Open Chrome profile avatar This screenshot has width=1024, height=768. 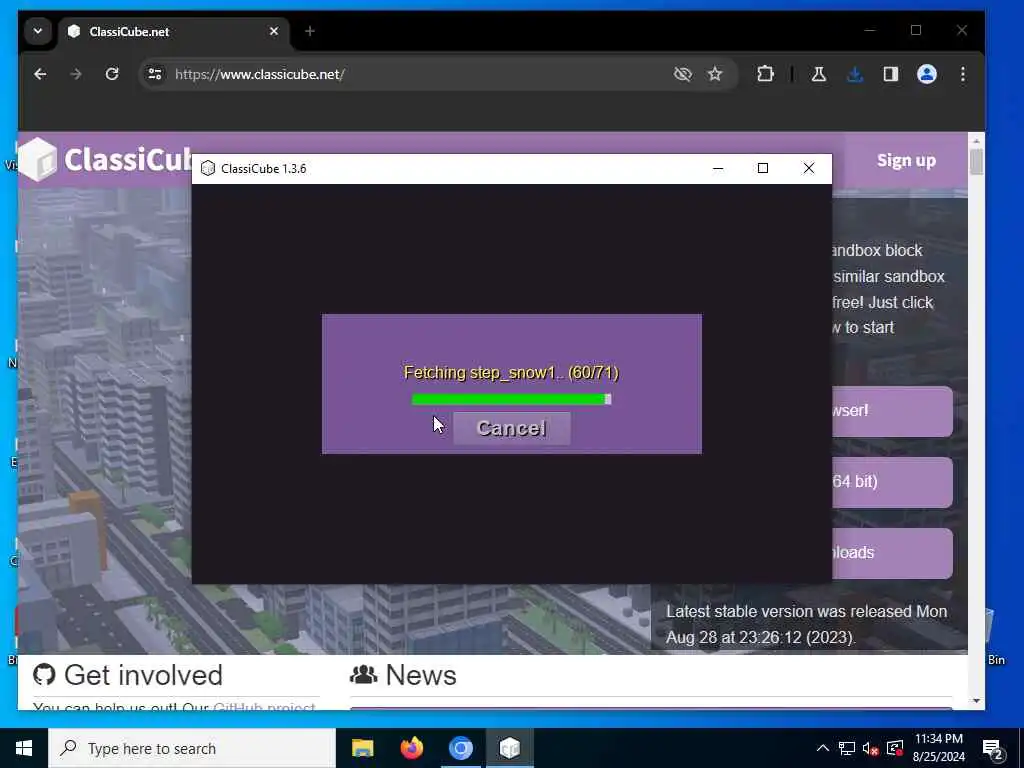927,74
